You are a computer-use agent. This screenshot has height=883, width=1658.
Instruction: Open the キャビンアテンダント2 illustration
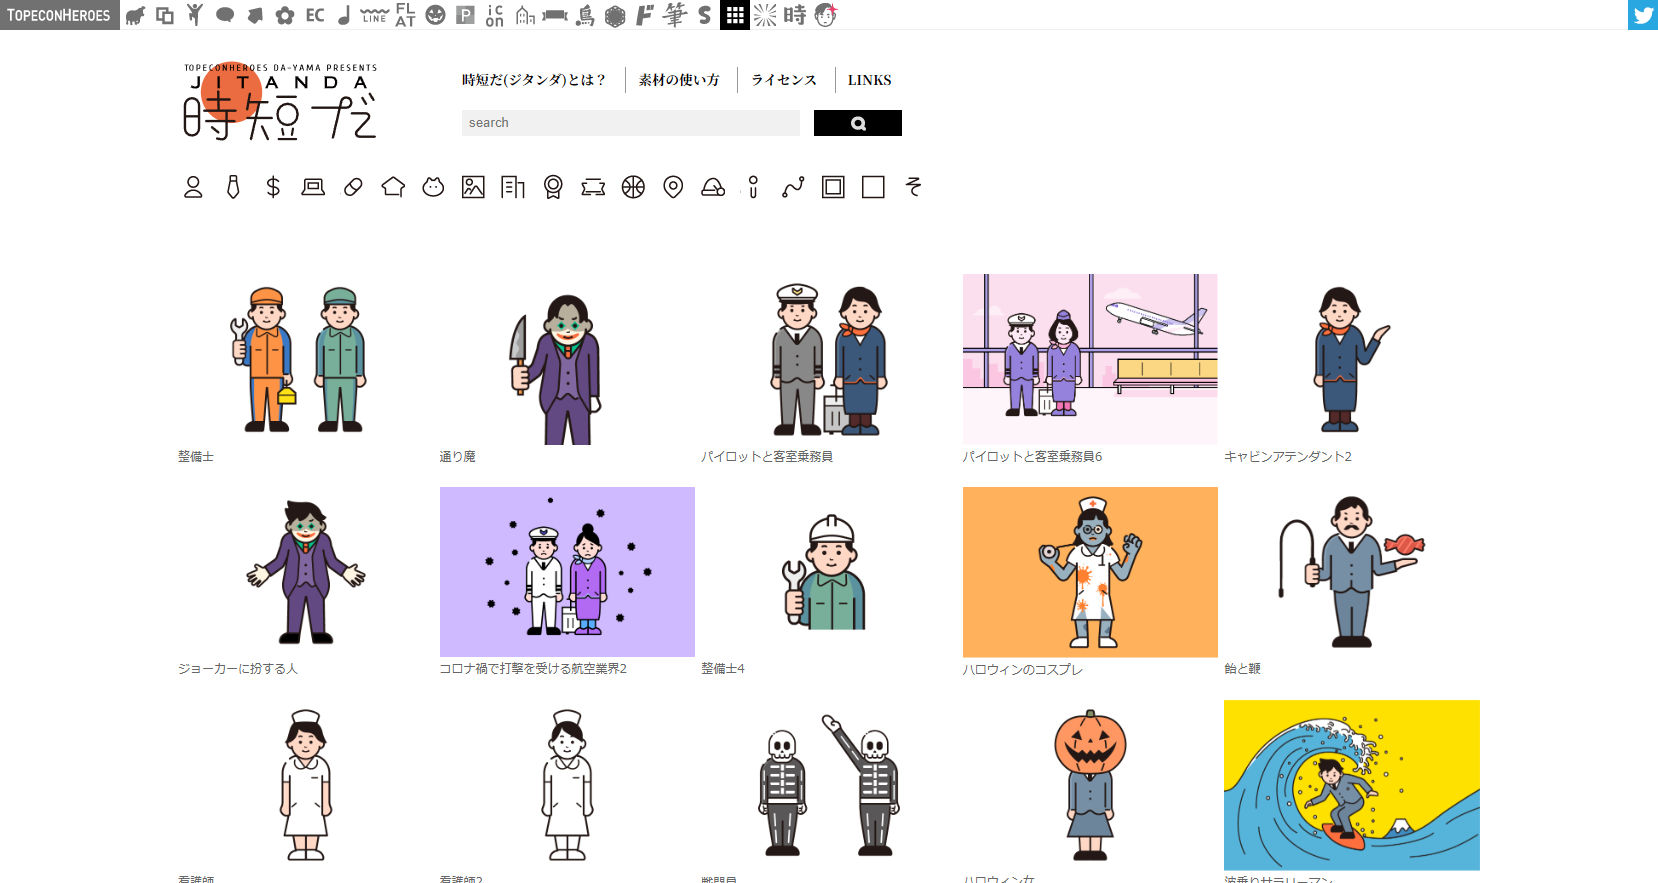pyautogui.click(x=1352, y=359)
